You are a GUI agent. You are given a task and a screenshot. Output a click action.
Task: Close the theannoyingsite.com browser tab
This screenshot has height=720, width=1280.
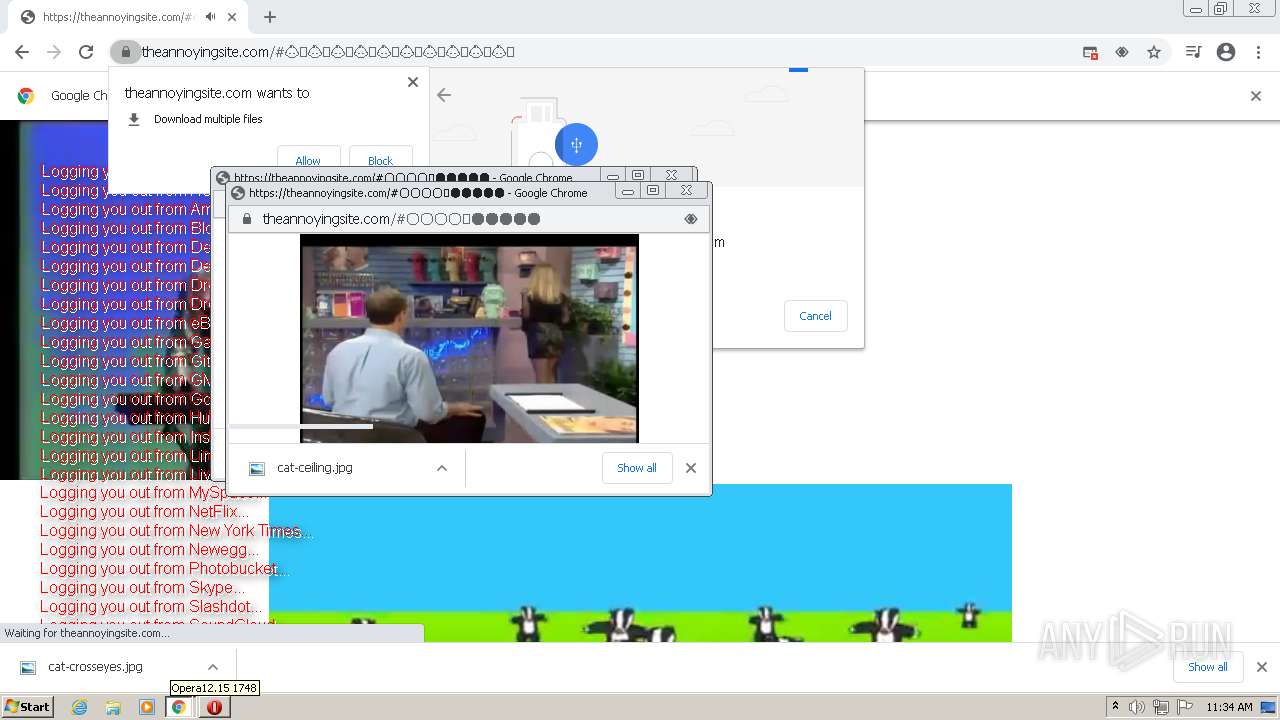[232, 17]
